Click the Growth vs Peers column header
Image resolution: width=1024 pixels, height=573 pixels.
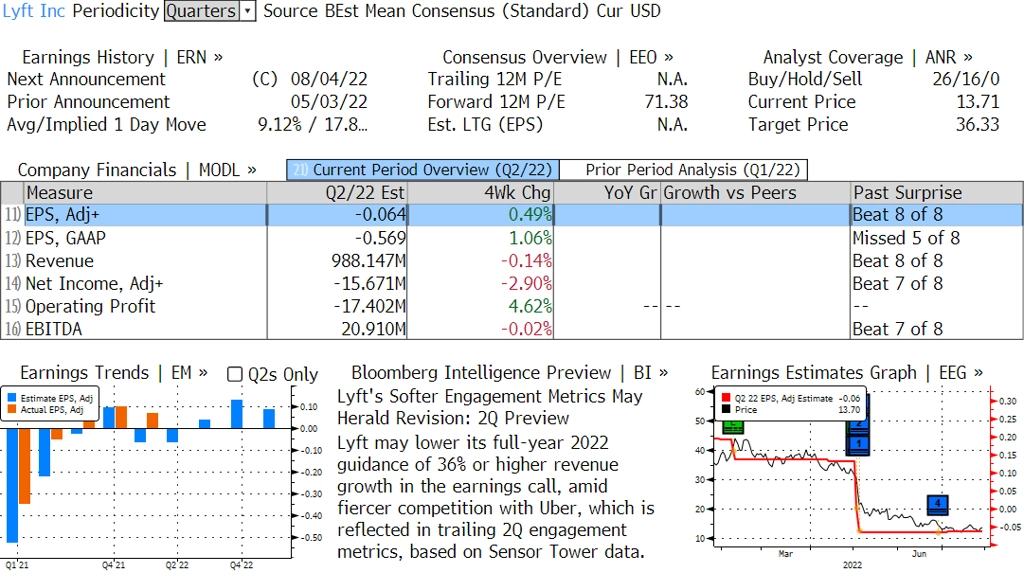pos(756,193)
